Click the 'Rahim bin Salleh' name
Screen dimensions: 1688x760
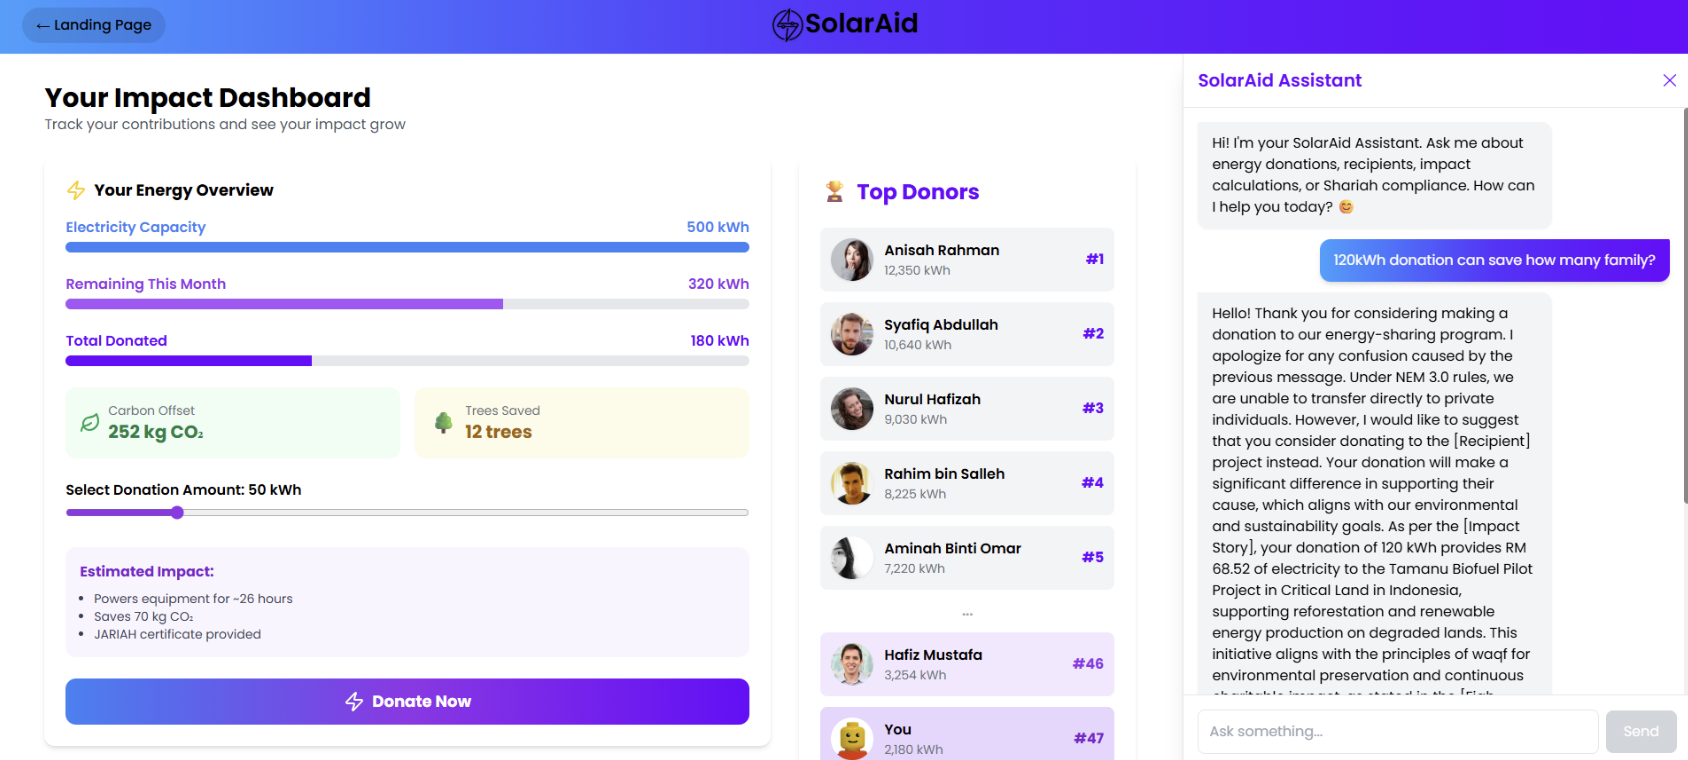(944, 474)
